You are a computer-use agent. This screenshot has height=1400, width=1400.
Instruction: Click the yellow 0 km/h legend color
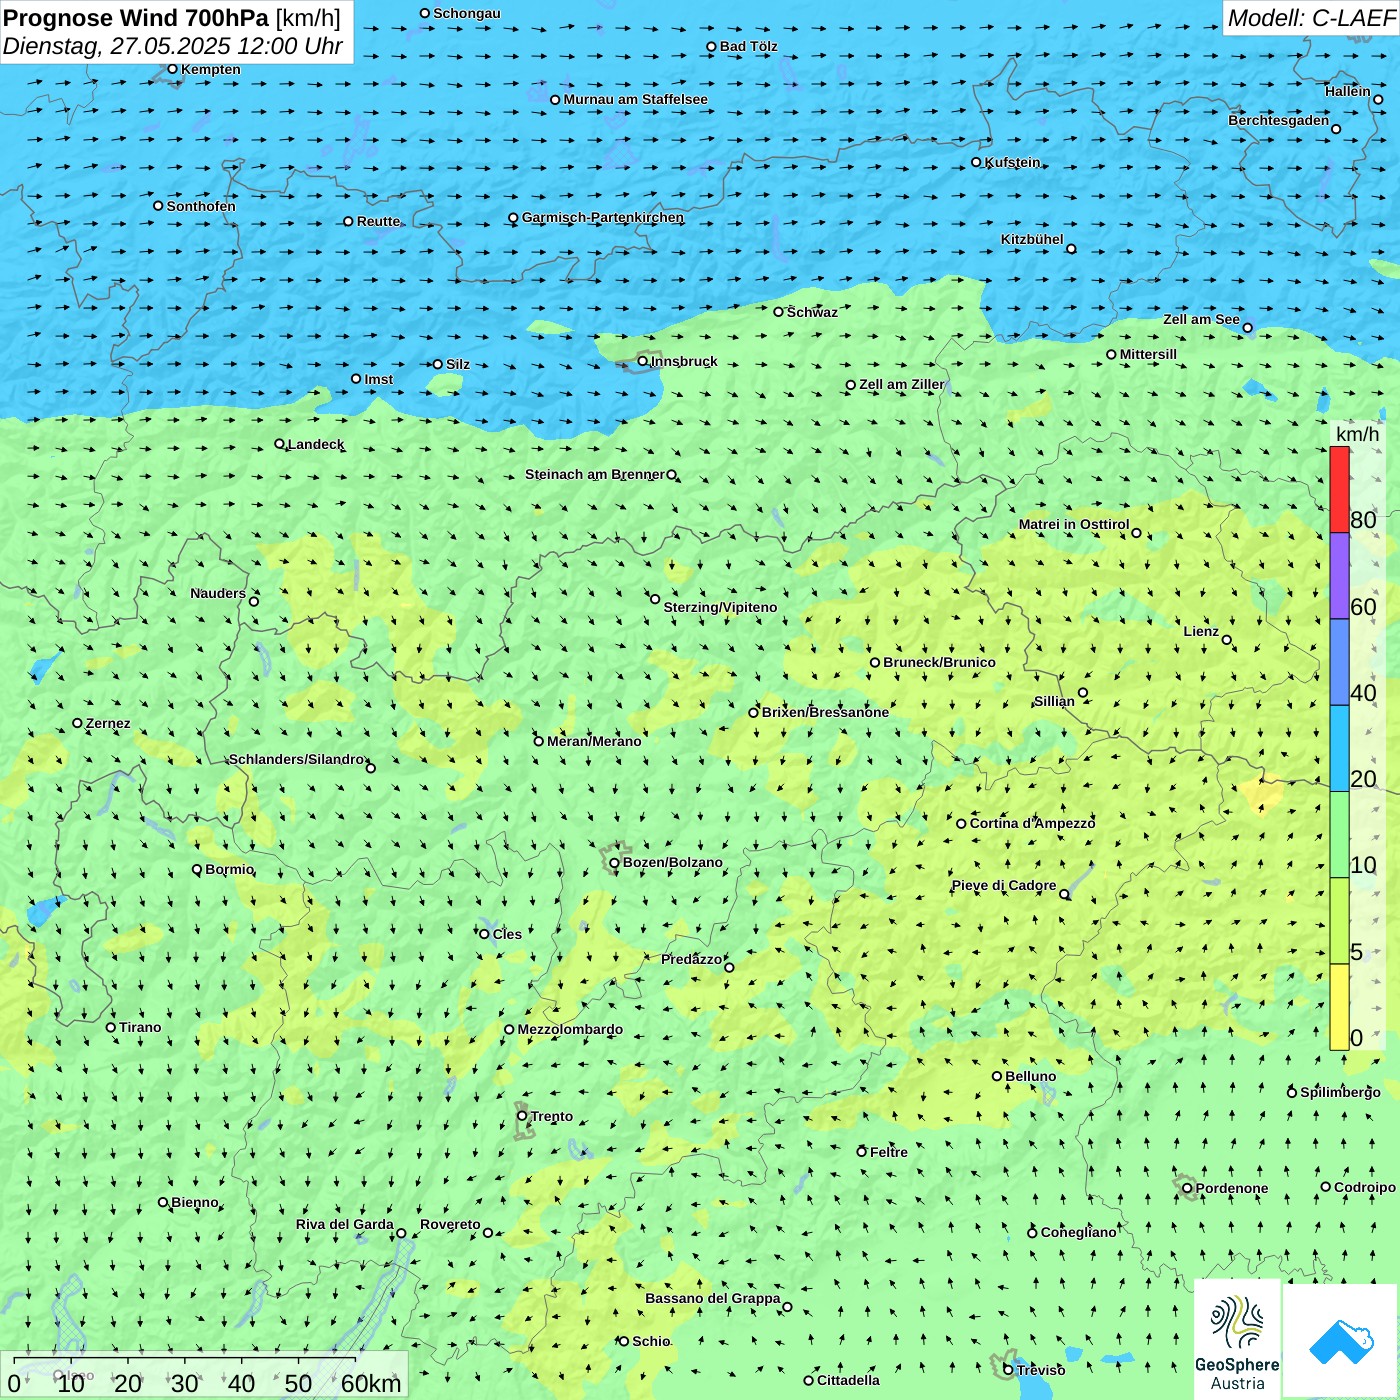tap(1339, 1007)
